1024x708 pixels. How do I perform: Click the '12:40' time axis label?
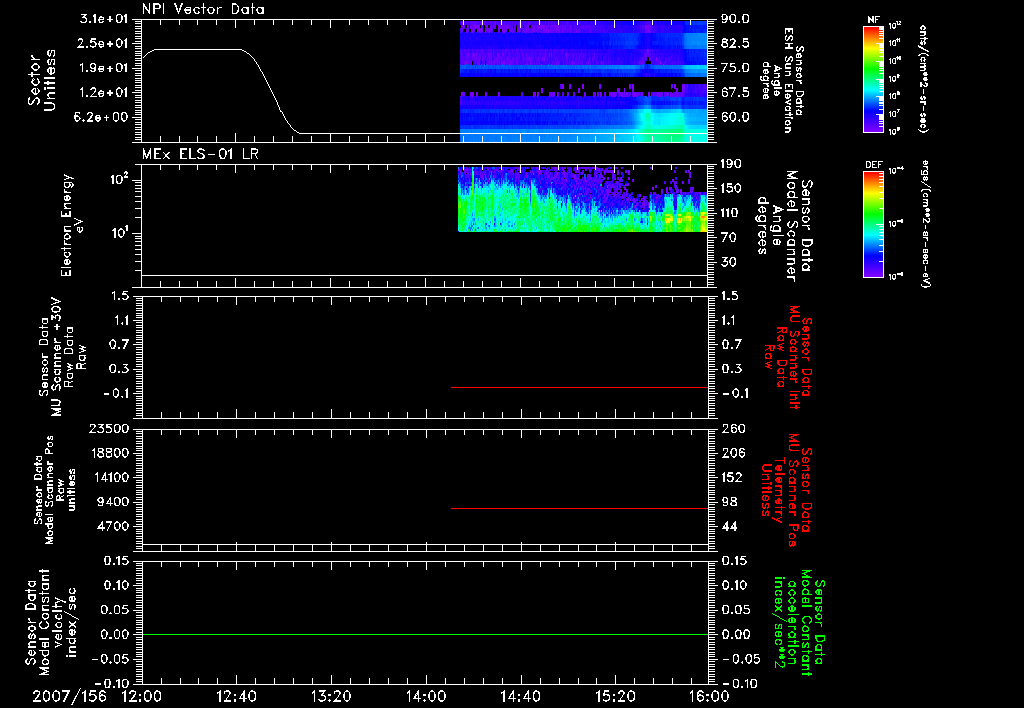tap(236, 696)
